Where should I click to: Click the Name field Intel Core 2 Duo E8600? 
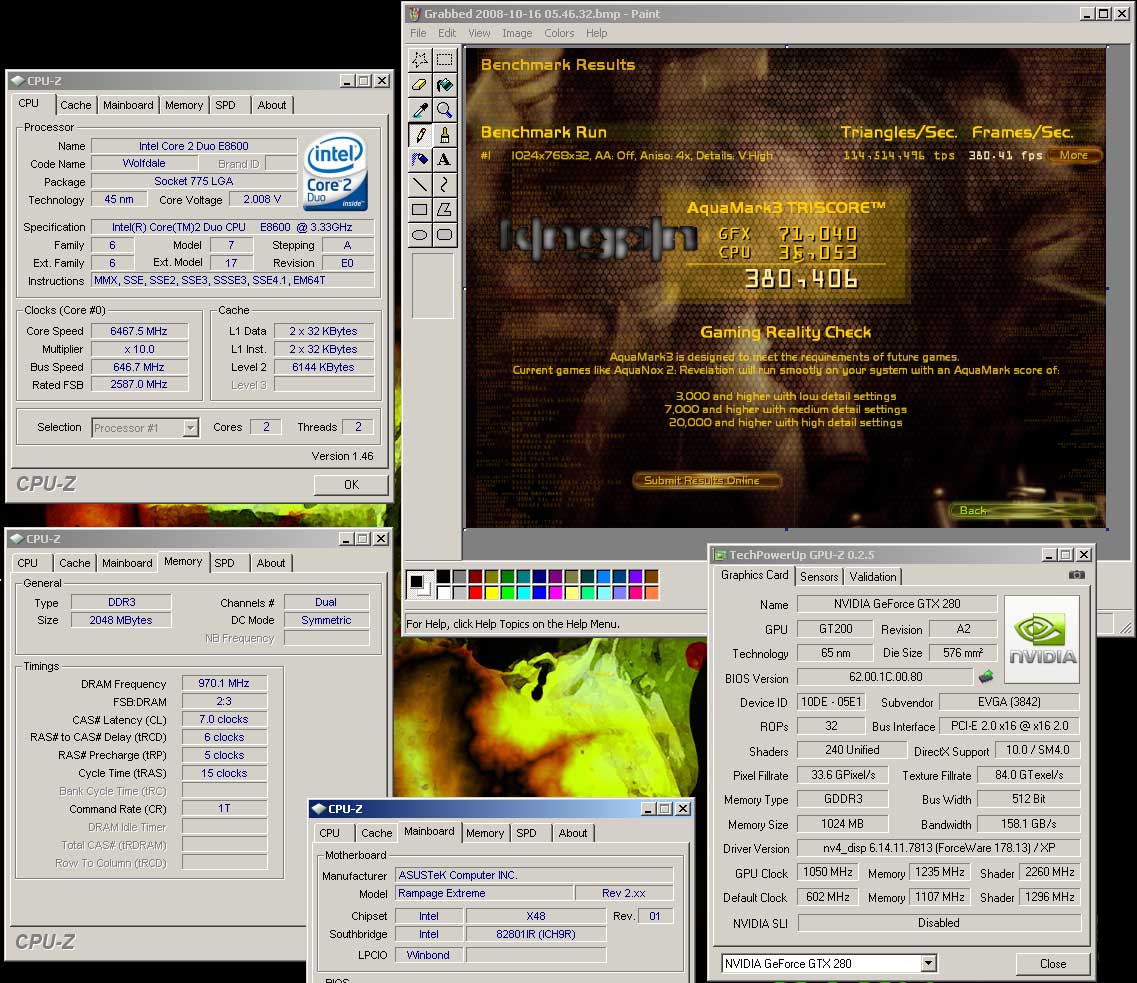click(x=194, y=146)
